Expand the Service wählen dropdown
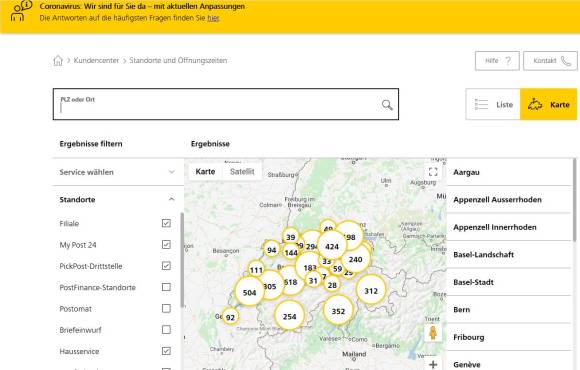The height and width of the screenshot is (370, 580). (118, 172)
